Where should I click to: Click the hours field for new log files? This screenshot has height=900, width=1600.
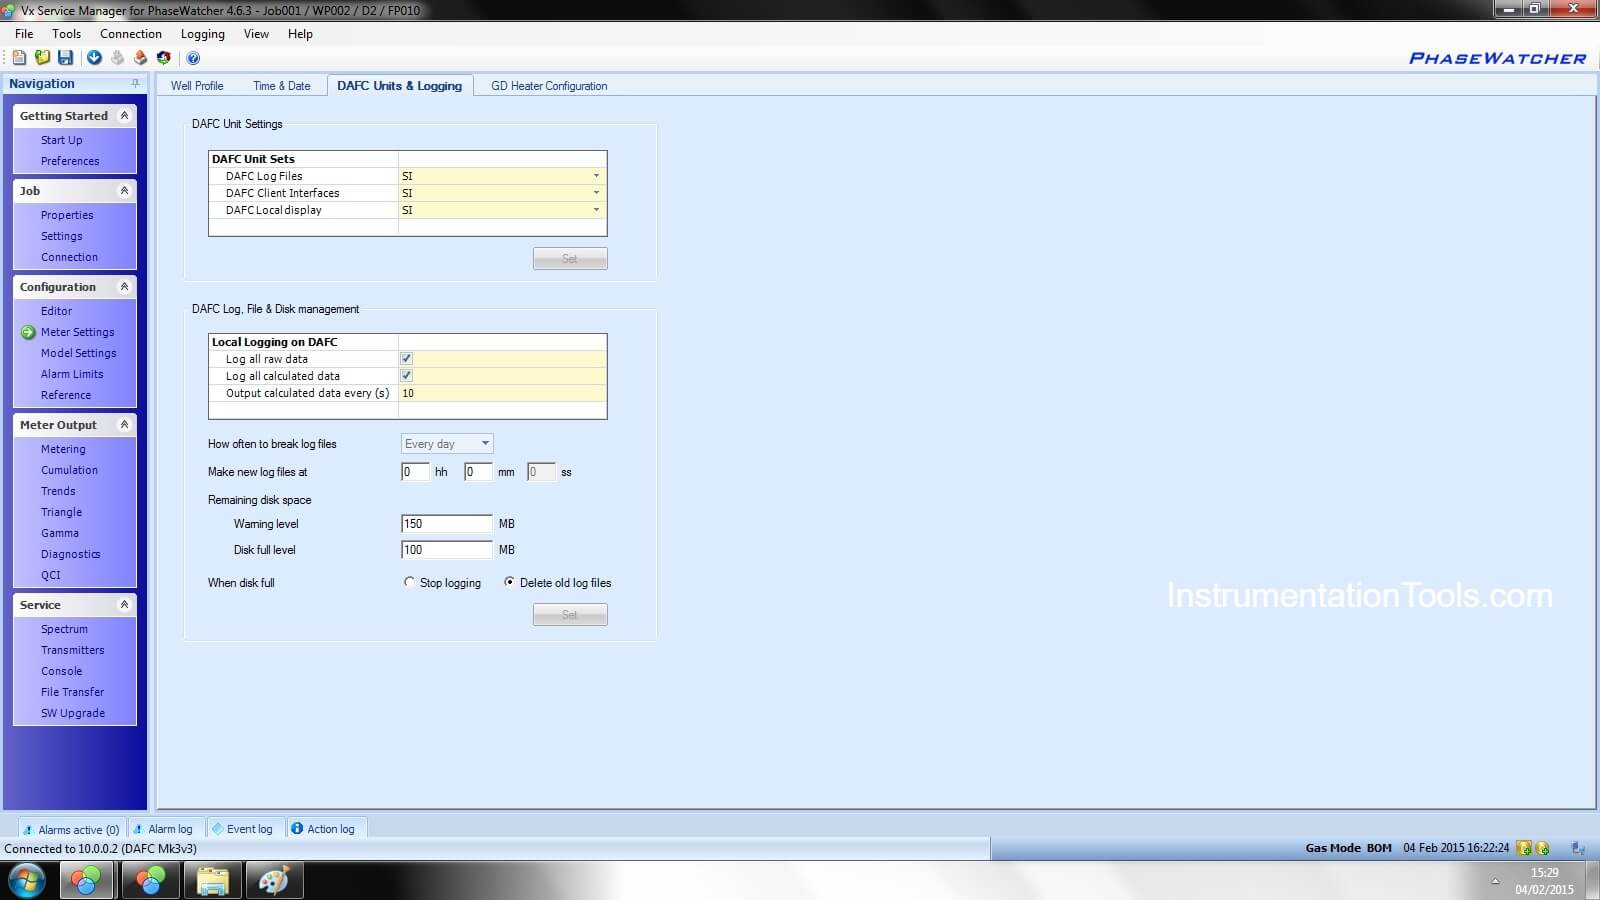coord(415,472)
